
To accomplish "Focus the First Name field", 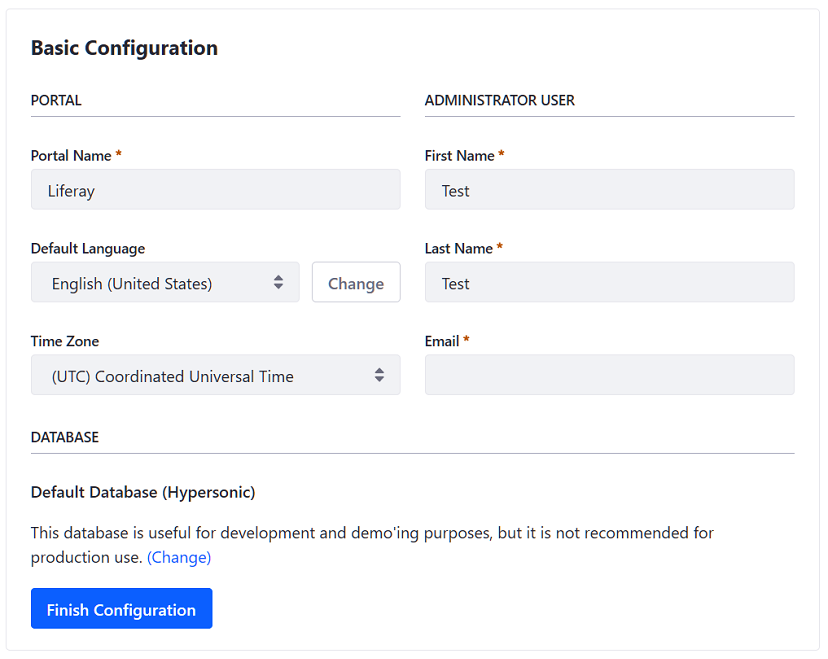I will pos(609,190).
